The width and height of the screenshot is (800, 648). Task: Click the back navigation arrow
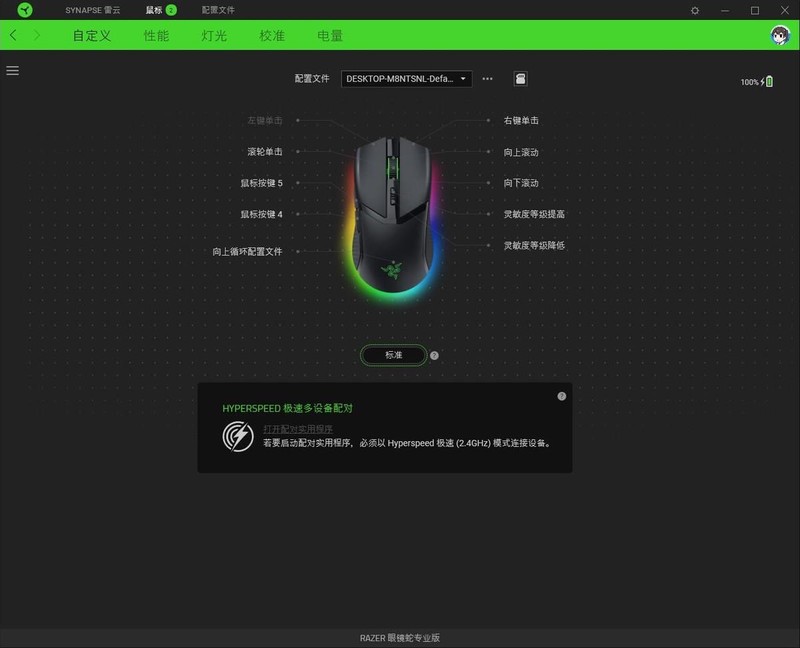[12, 34]
